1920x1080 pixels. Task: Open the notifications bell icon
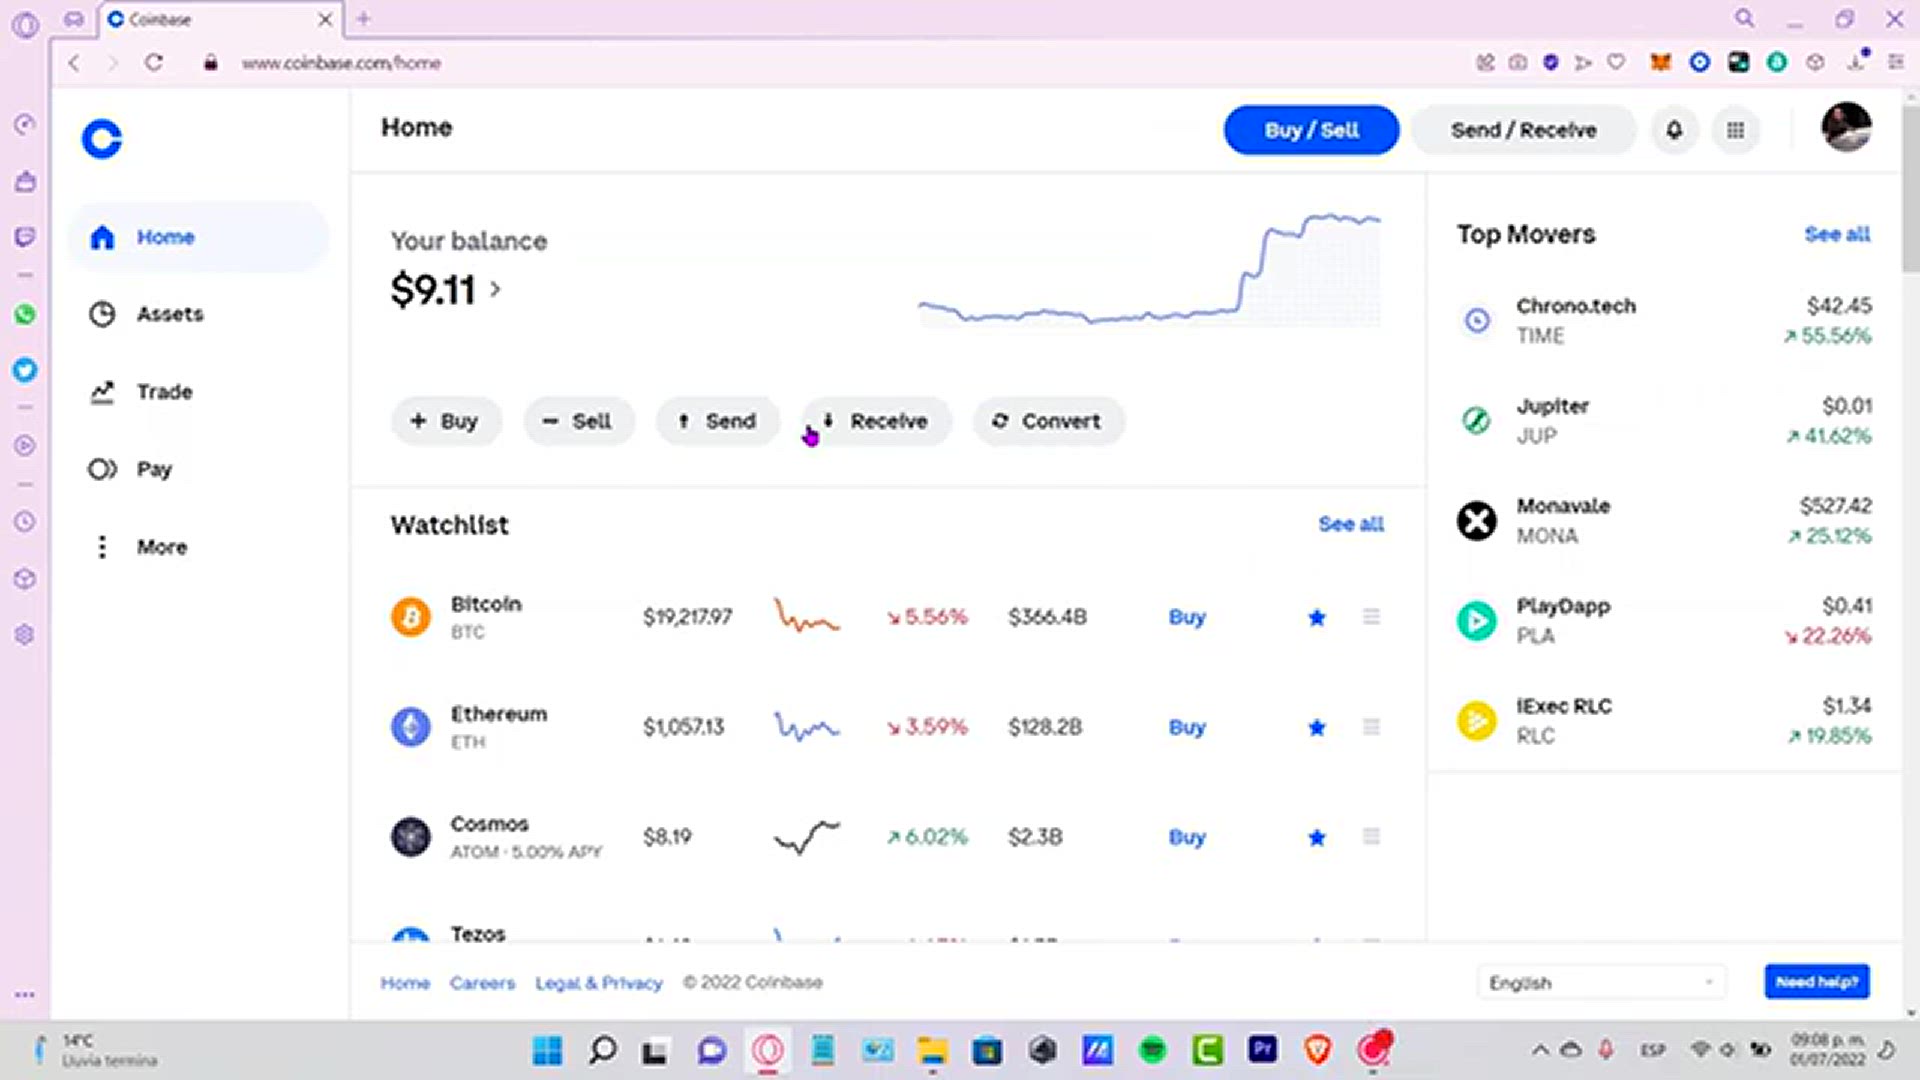(x=1674, y=130)
